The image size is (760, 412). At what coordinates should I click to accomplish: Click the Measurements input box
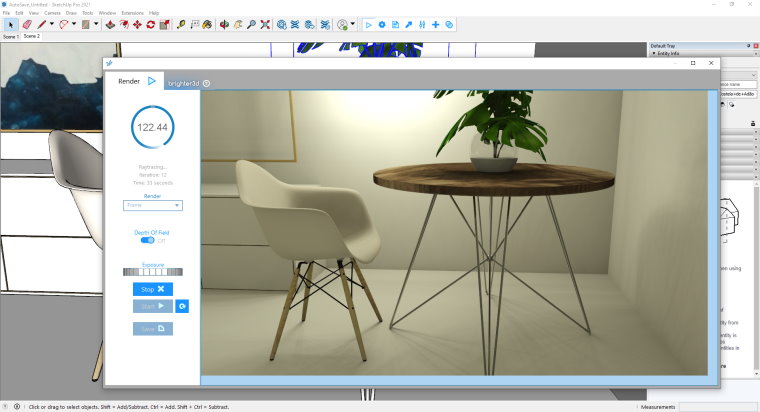718,407
